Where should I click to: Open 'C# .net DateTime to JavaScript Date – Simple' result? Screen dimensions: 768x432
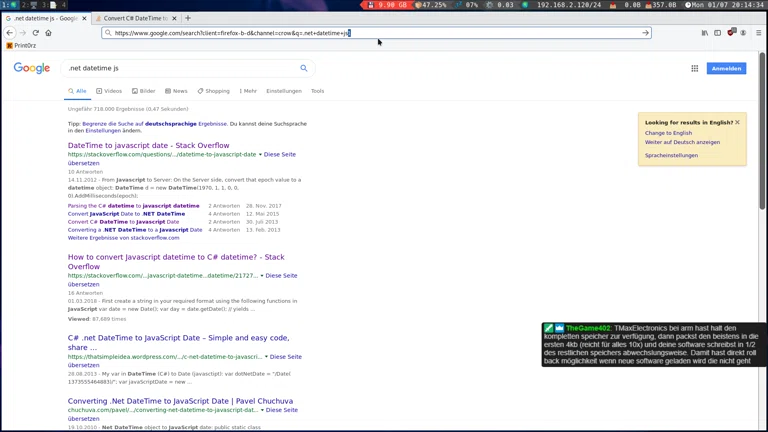pyautogui.click(x=178, y=342)
